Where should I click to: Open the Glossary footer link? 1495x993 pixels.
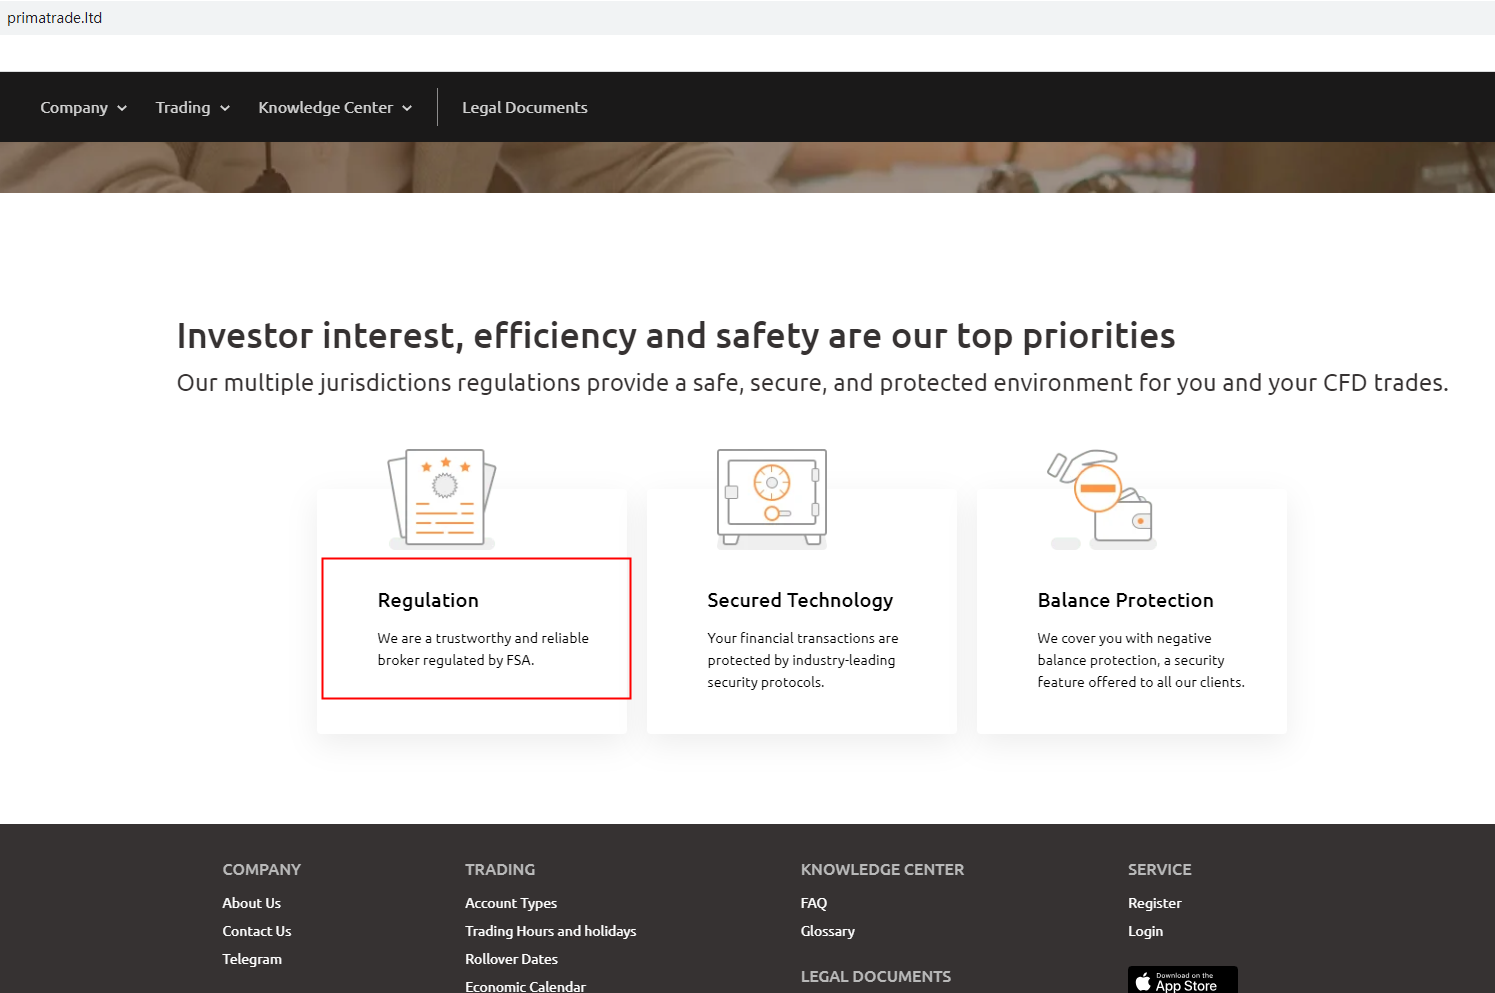(828, 931)
